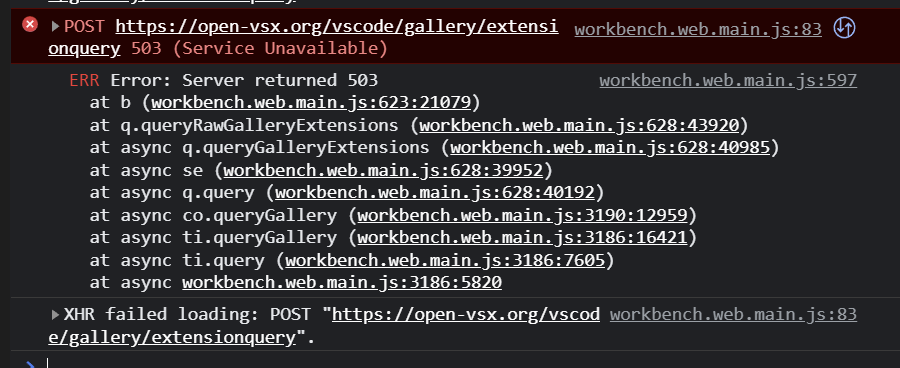The width and height of the screenshot is (900, 368).
Task: Expand the XHR failed loading entry
Action: click(x=56, y=315)
